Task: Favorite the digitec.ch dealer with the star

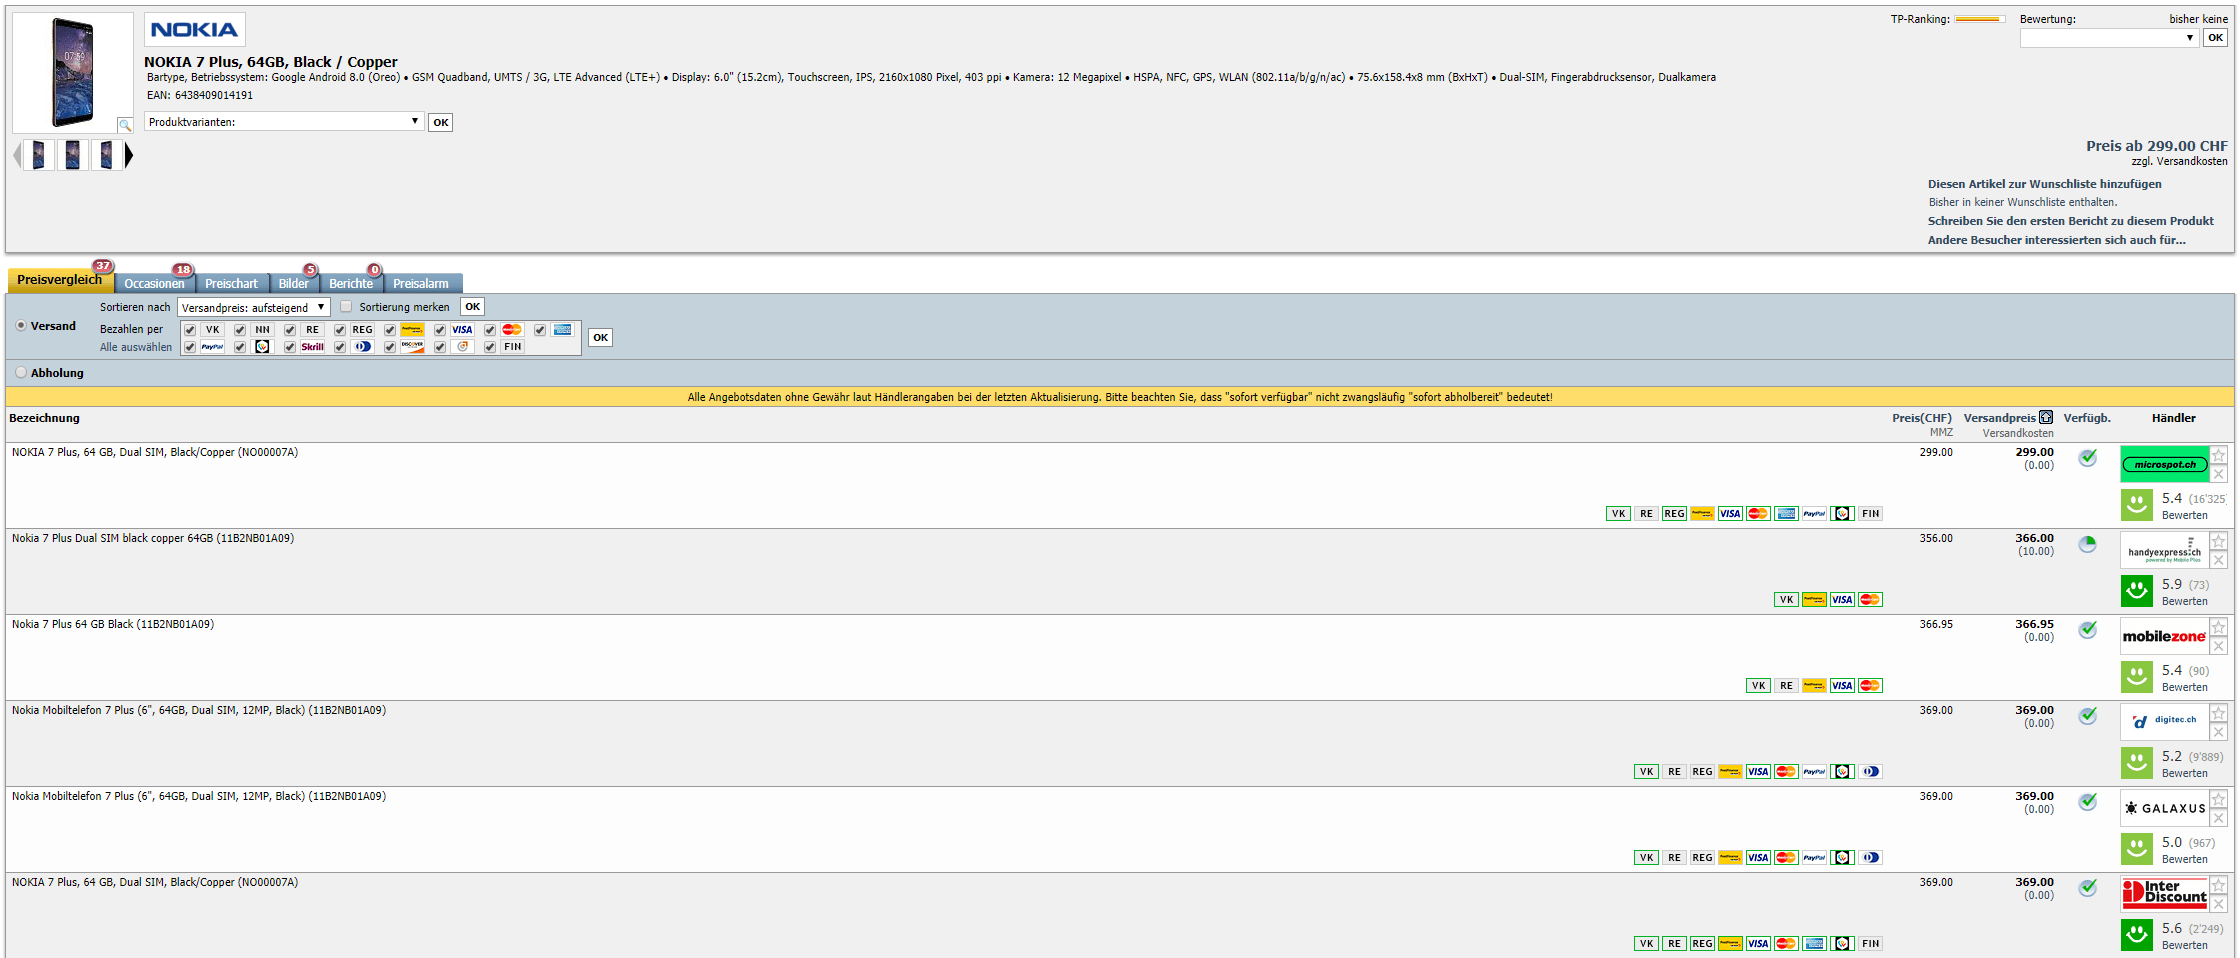Action: point(2218,714)
